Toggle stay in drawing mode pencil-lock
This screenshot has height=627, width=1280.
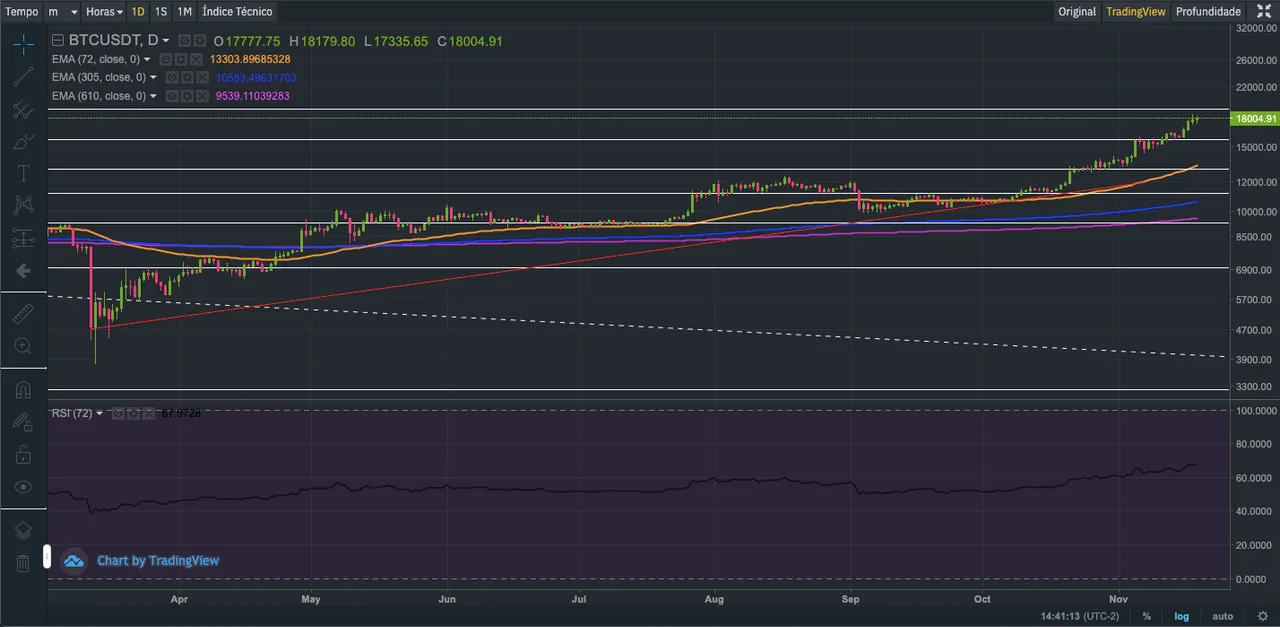tap(23, 422)
